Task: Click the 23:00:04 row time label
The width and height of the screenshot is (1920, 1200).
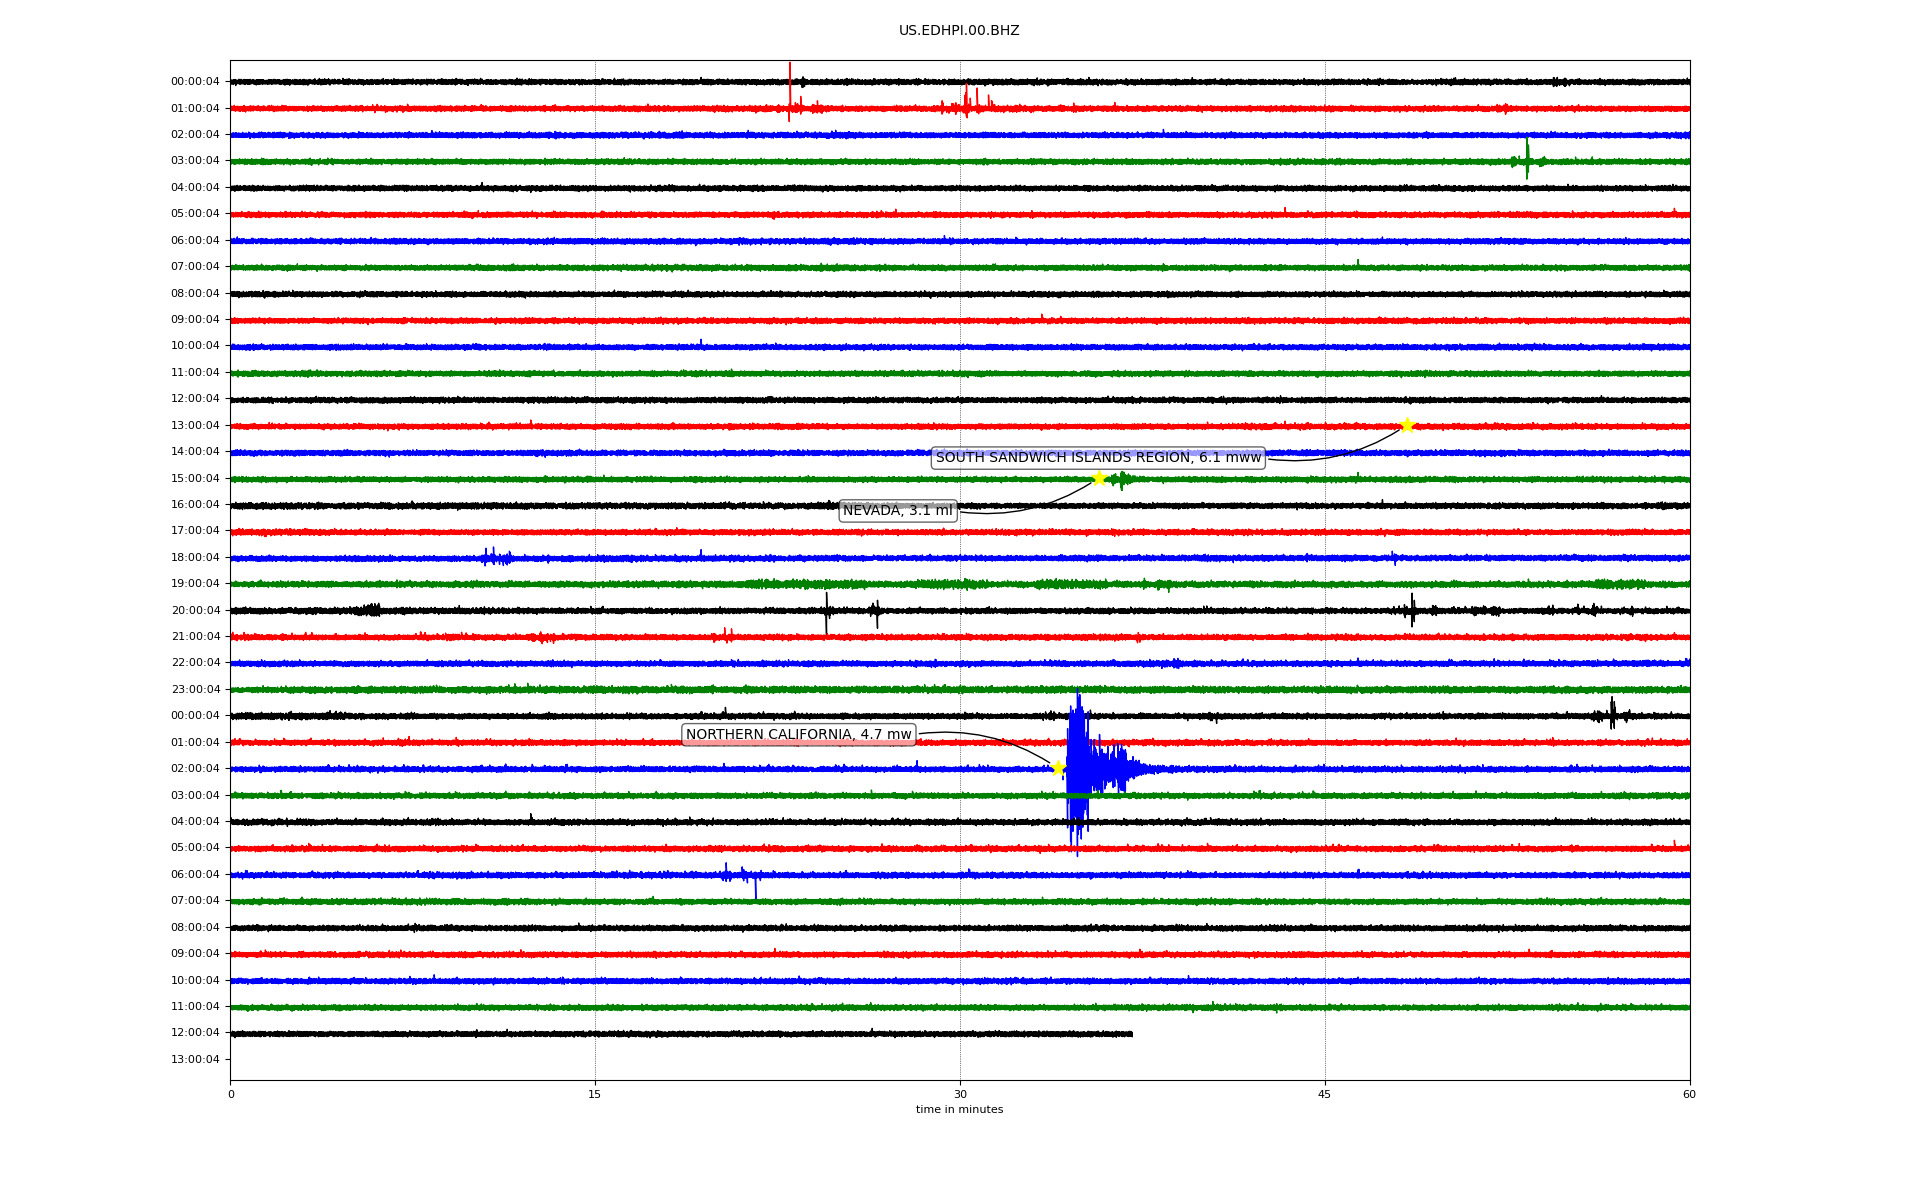Action: point(195,690)
